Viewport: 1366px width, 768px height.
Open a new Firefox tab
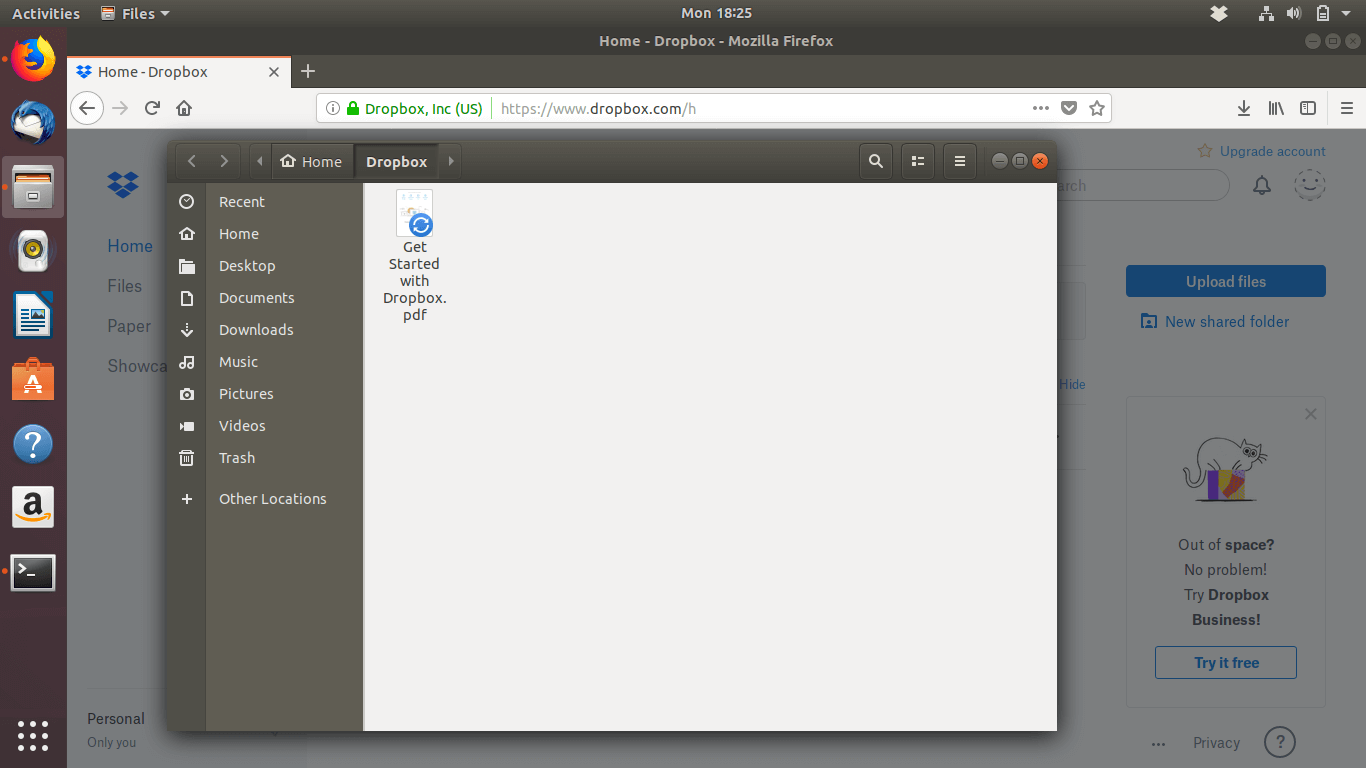[x=308, y=71]
